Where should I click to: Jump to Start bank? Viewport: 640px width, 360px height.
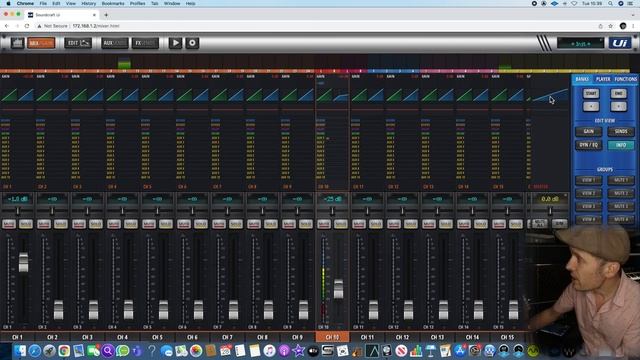tap(591, 93)
